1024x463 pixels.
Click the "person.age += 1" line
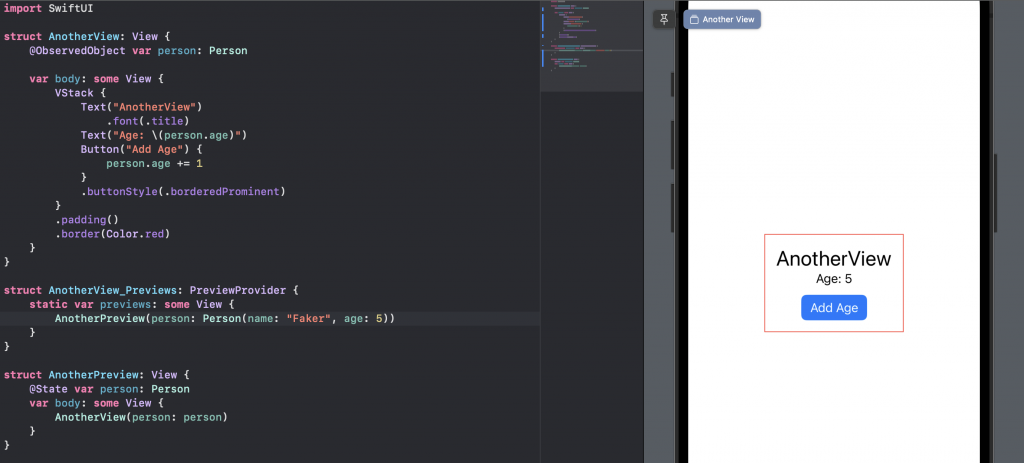(x=155, y=163)
